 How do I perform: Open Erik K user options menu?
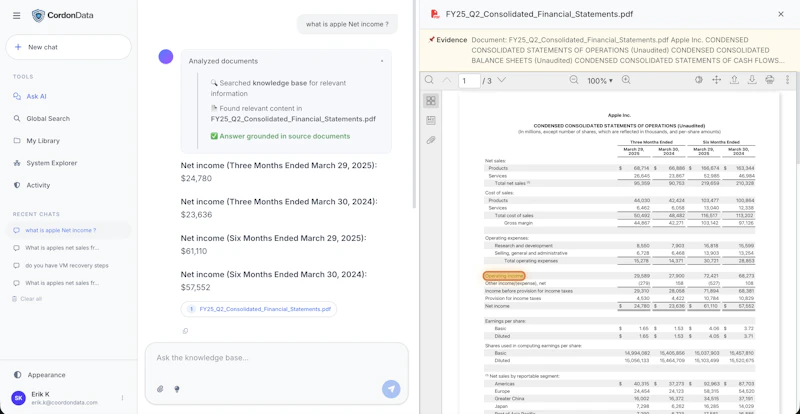tap(122, 398)
